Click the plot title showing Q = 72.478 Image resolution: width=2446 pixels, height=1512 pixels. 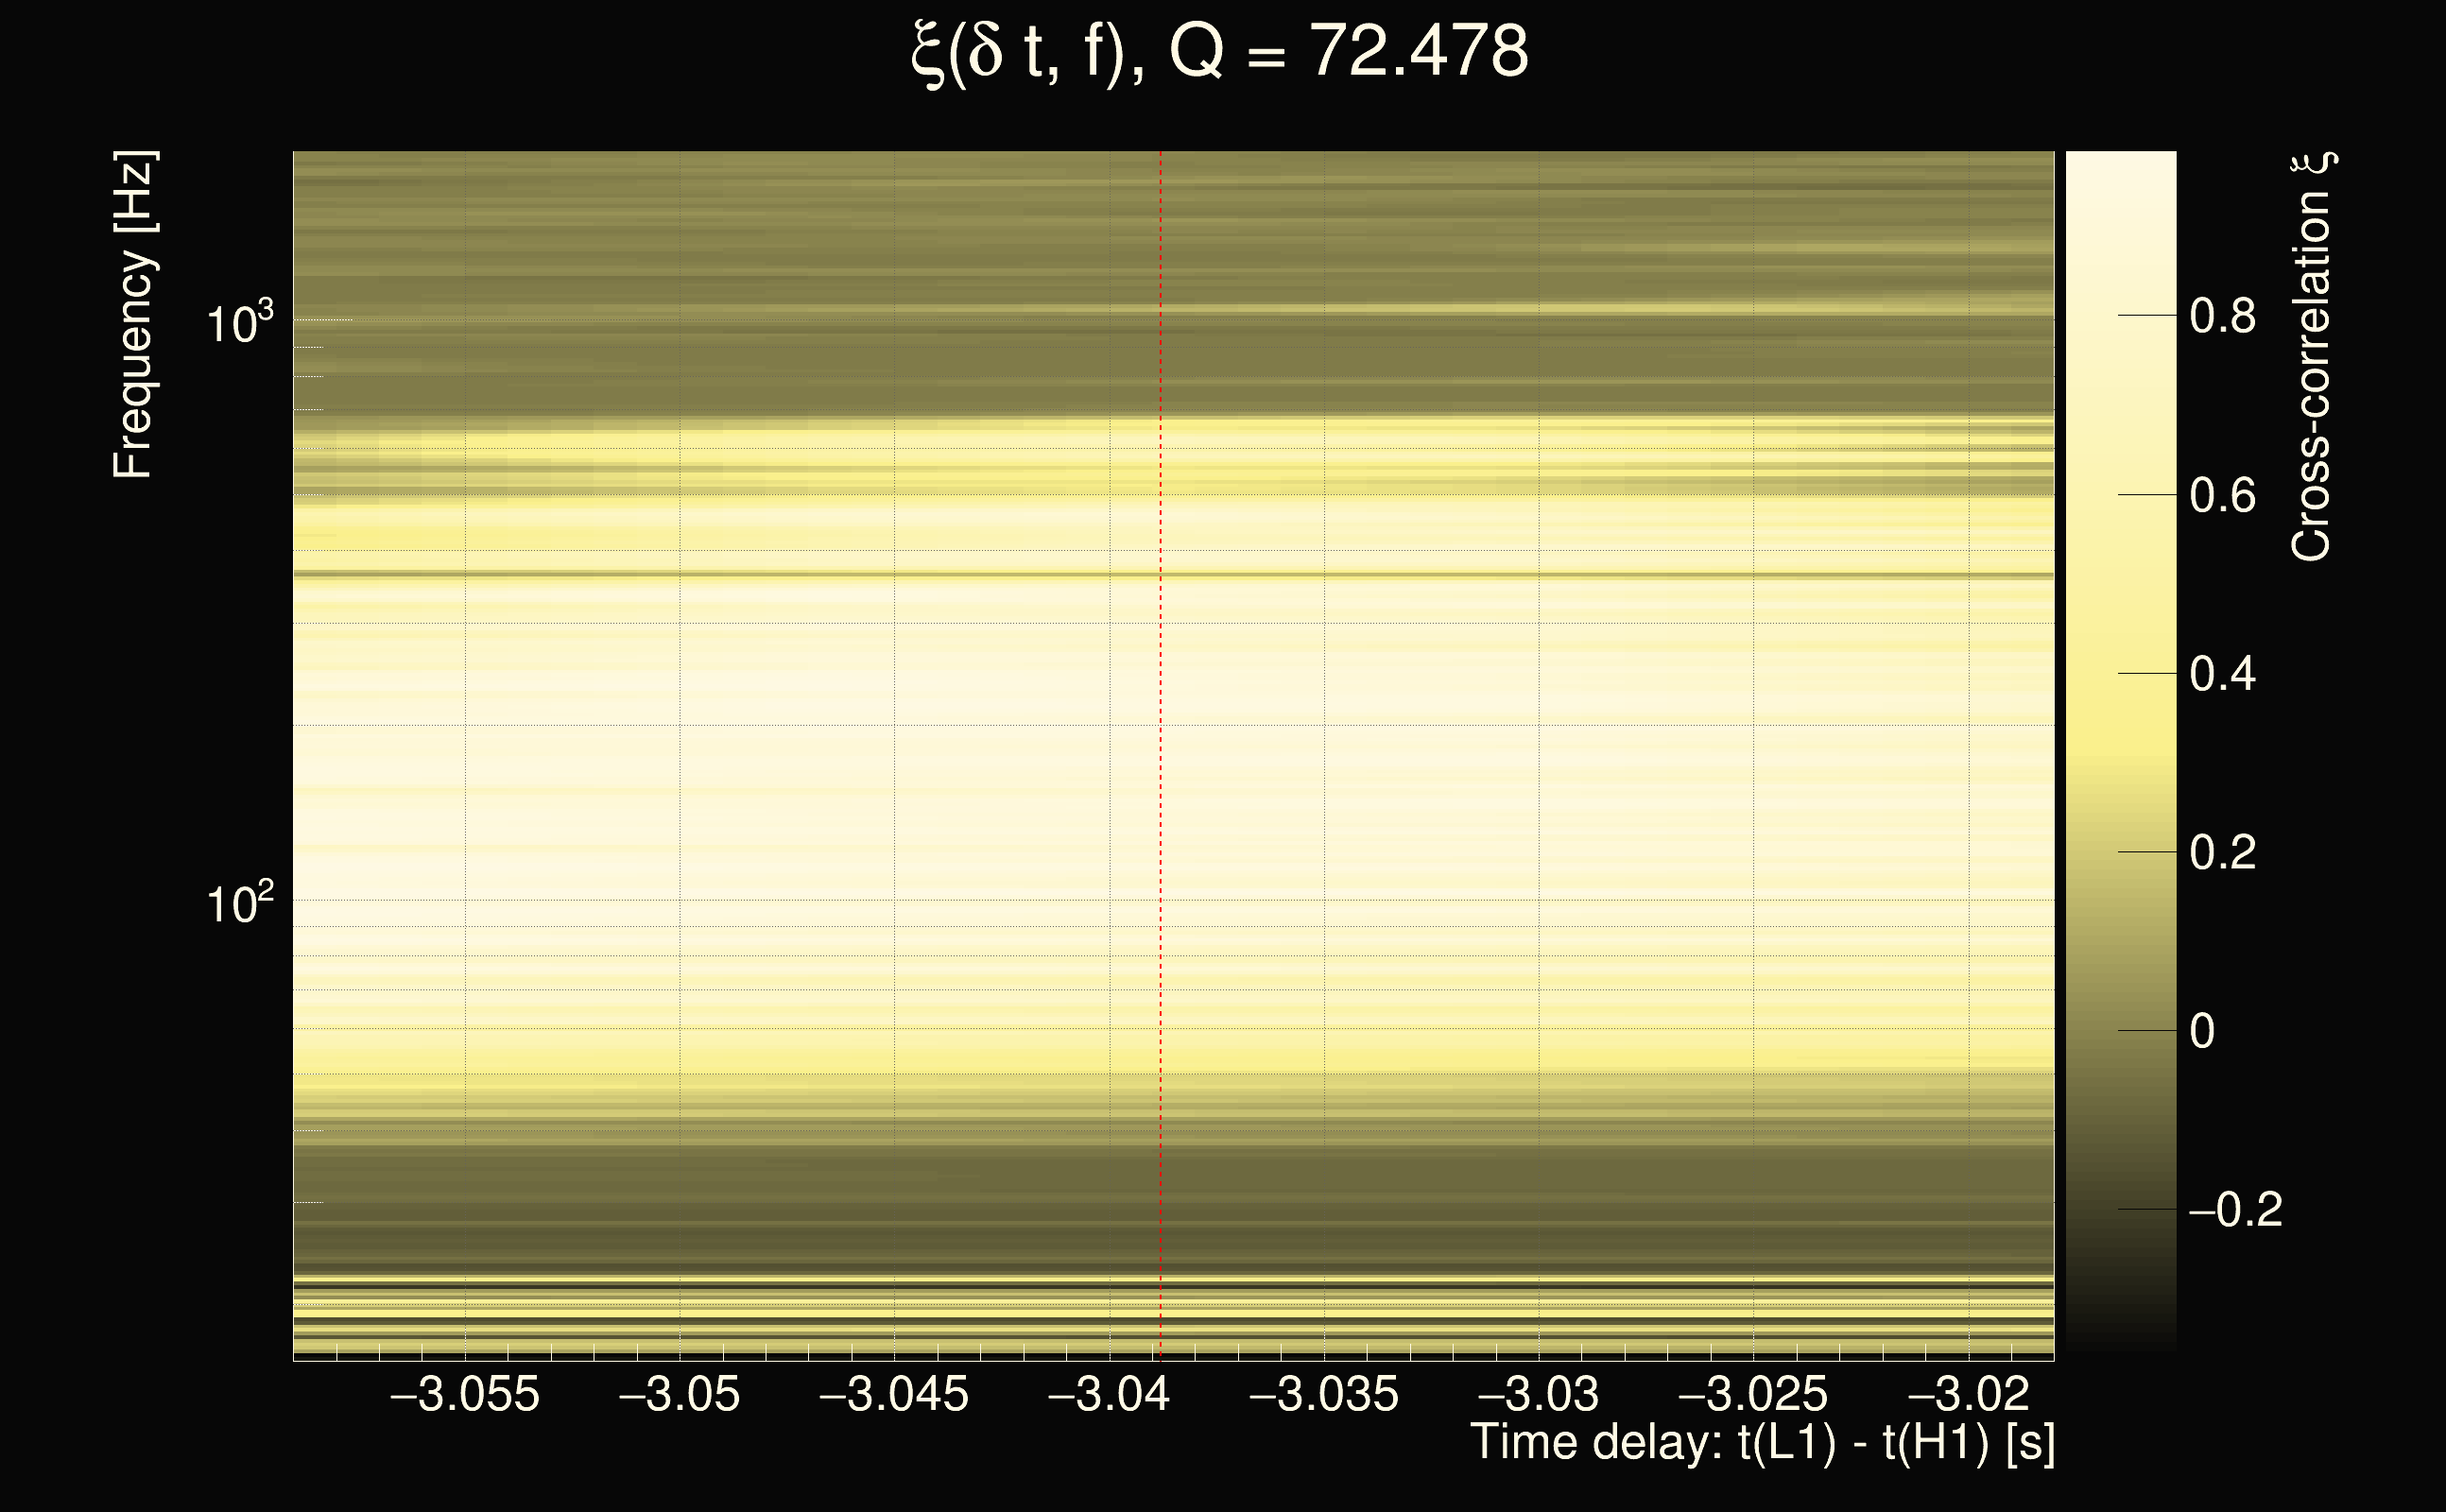[1220, 52]
